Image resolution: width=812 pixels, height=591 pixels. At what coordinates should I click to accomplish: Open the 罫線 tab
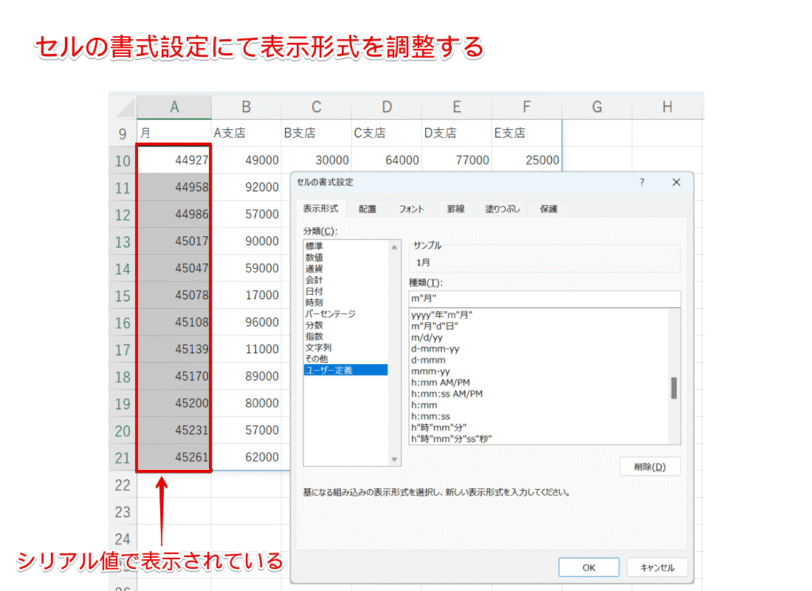456,209
